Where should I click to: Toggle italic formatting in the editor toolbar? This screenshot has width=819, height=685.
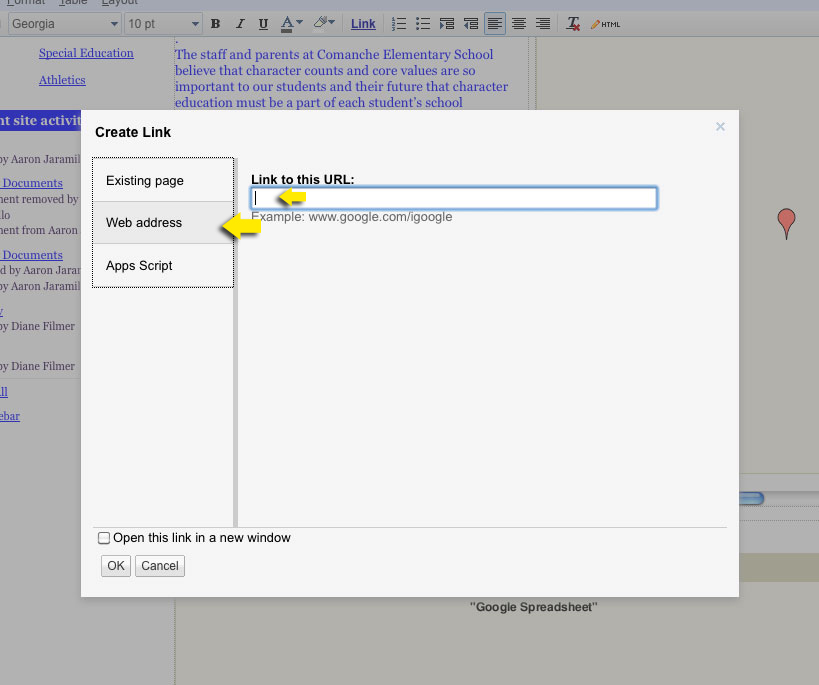tap(240, 24)
